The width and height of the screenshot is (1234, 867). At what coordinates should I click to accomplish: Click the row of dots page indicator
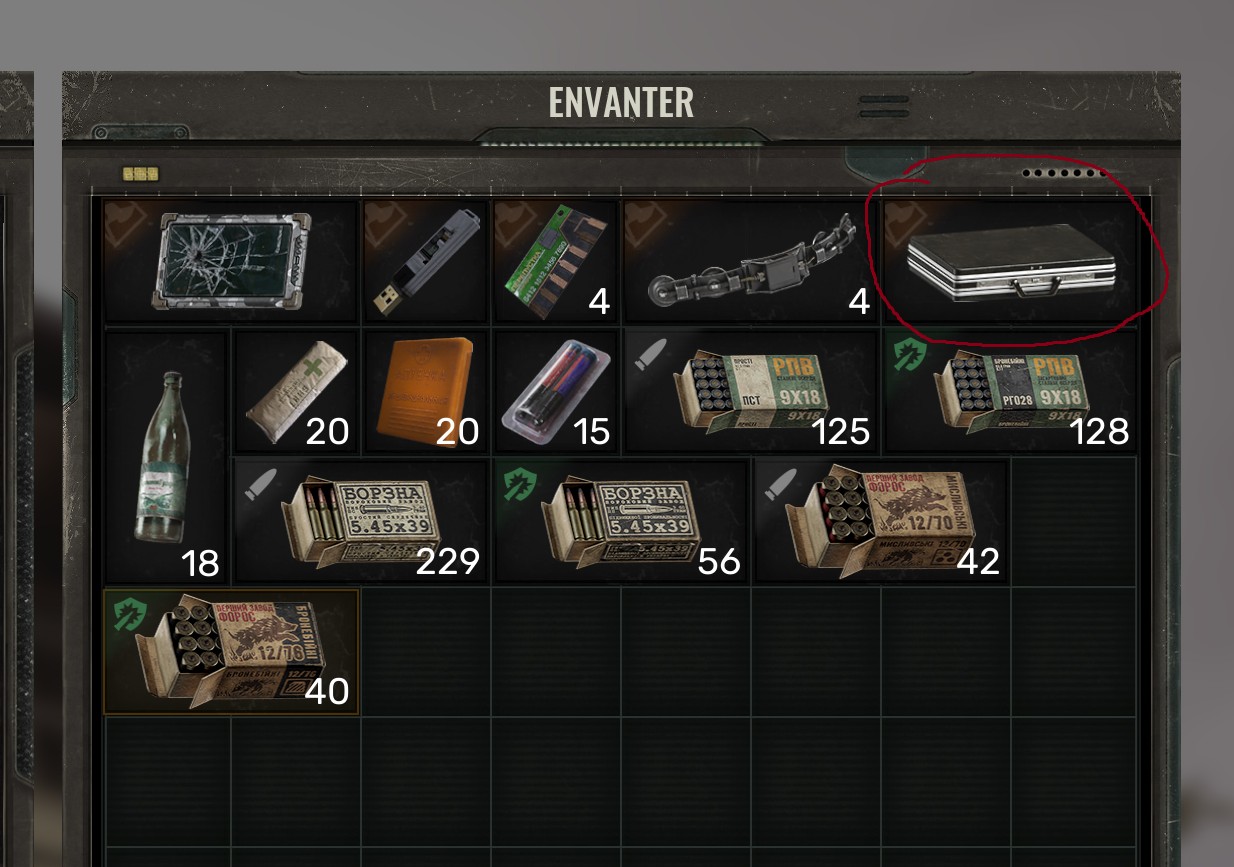coord(1064,173)
